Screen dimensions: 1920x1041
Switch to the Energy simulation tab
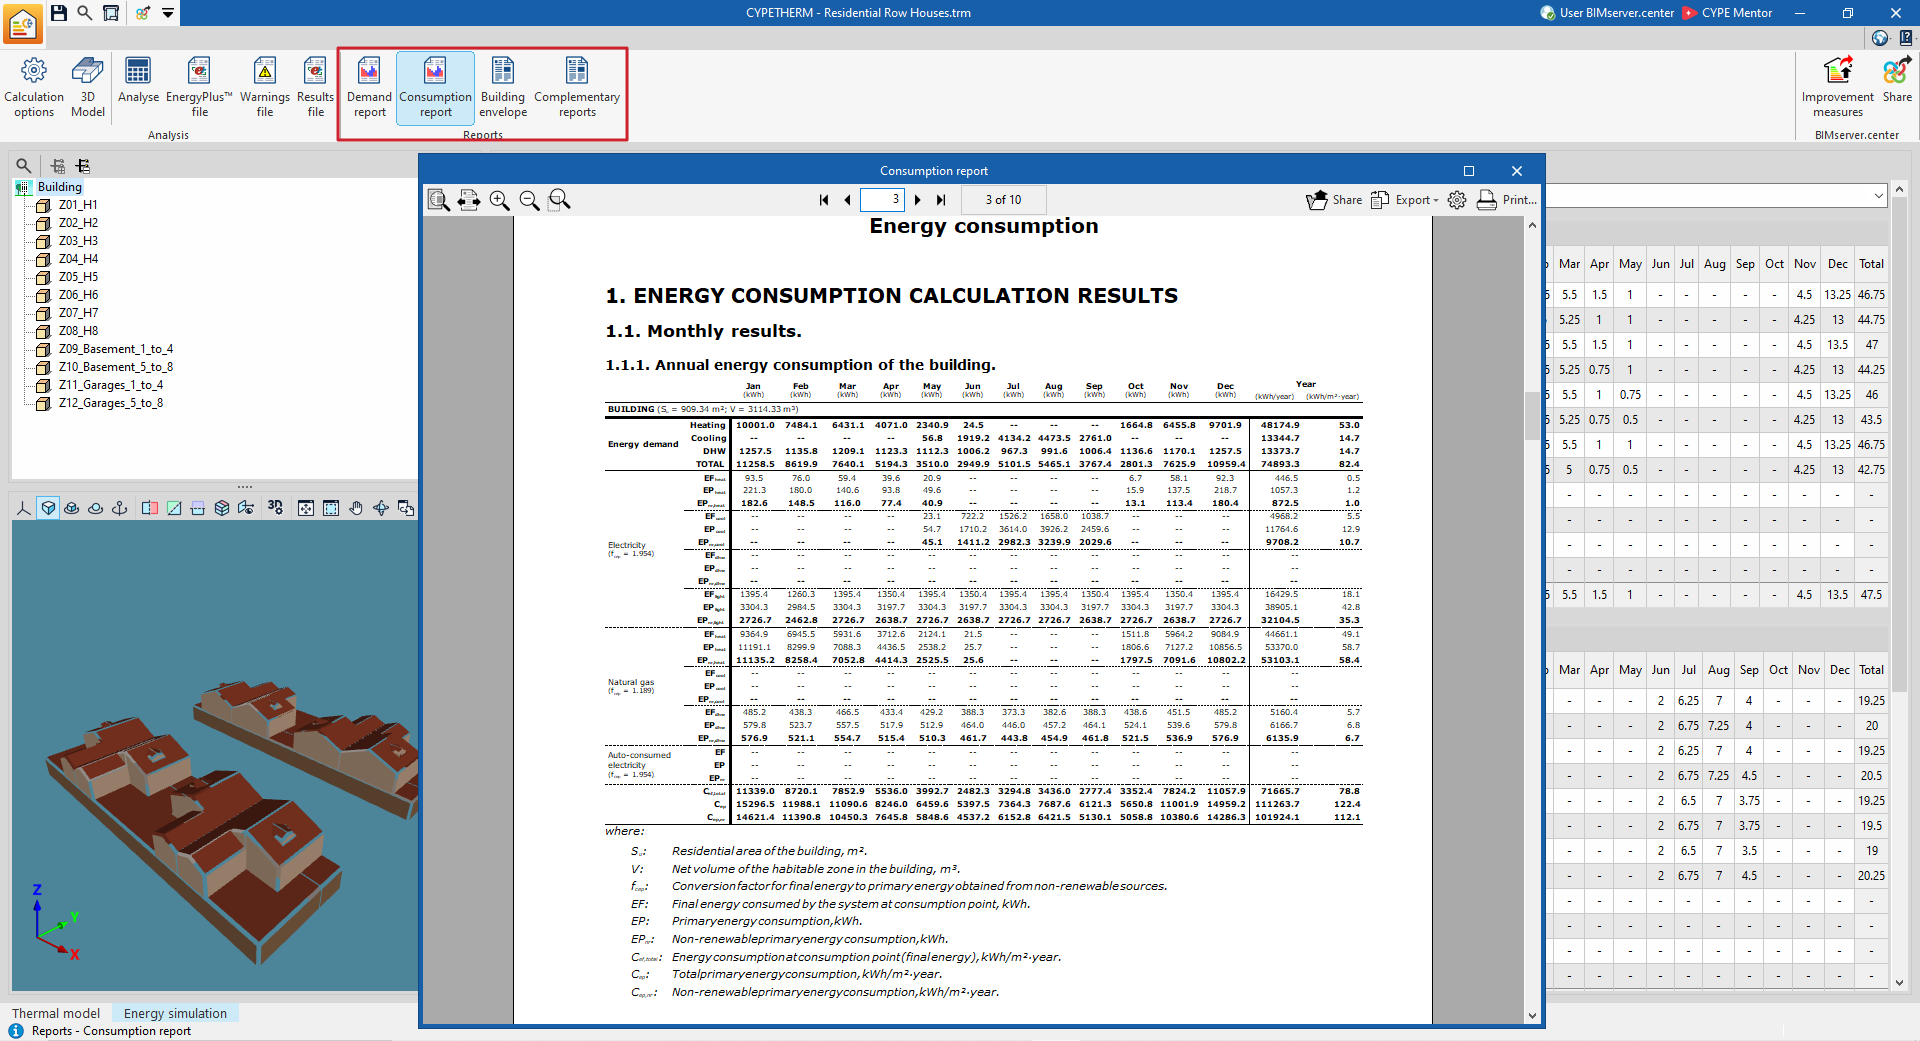(x=175, y=1013)
